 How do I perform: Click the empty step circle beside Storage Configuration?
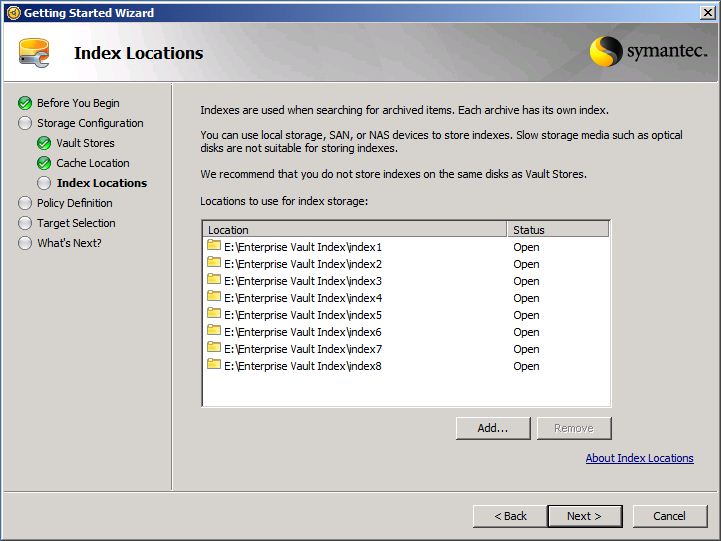(25, 123)
